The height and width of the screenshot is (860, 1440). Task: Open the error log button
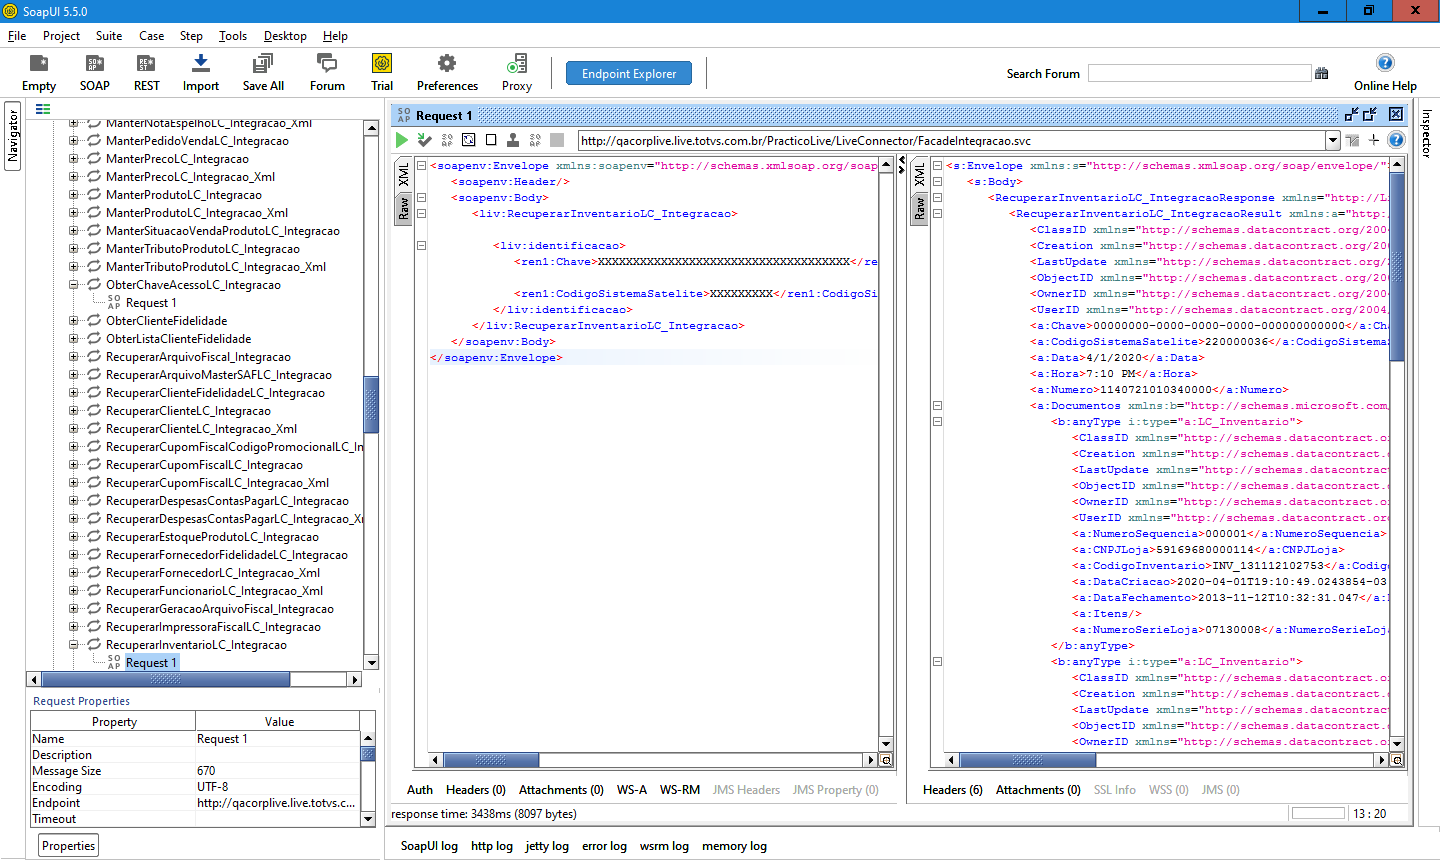[x=604, y=846]
